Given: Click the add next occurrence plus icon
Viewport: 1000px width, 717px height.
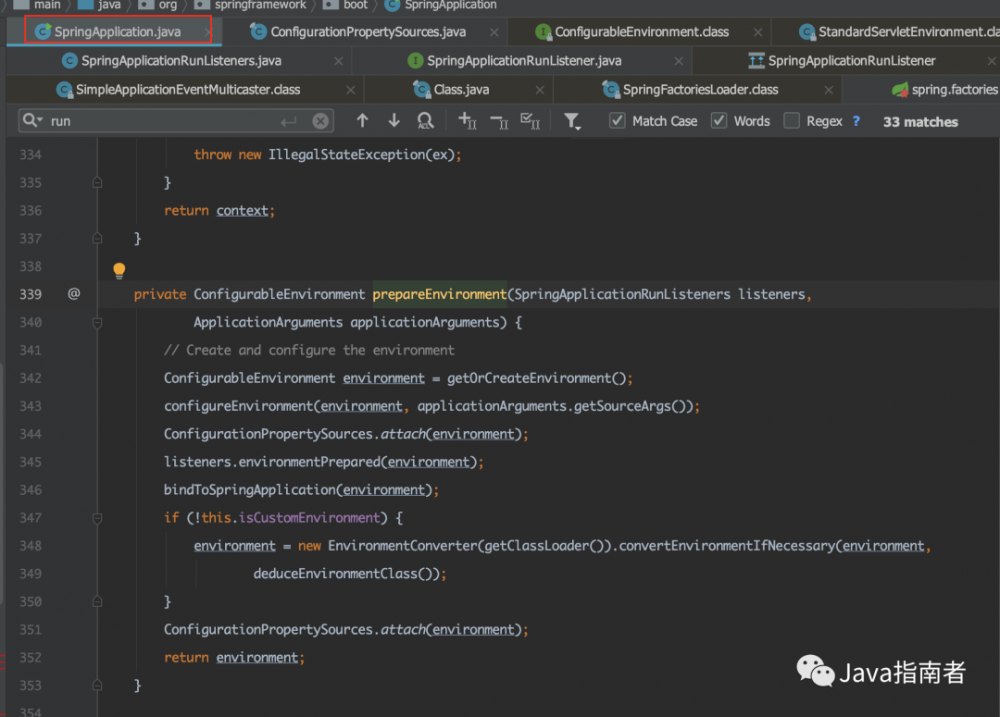Looking at the screenshot, I should 467,121.
